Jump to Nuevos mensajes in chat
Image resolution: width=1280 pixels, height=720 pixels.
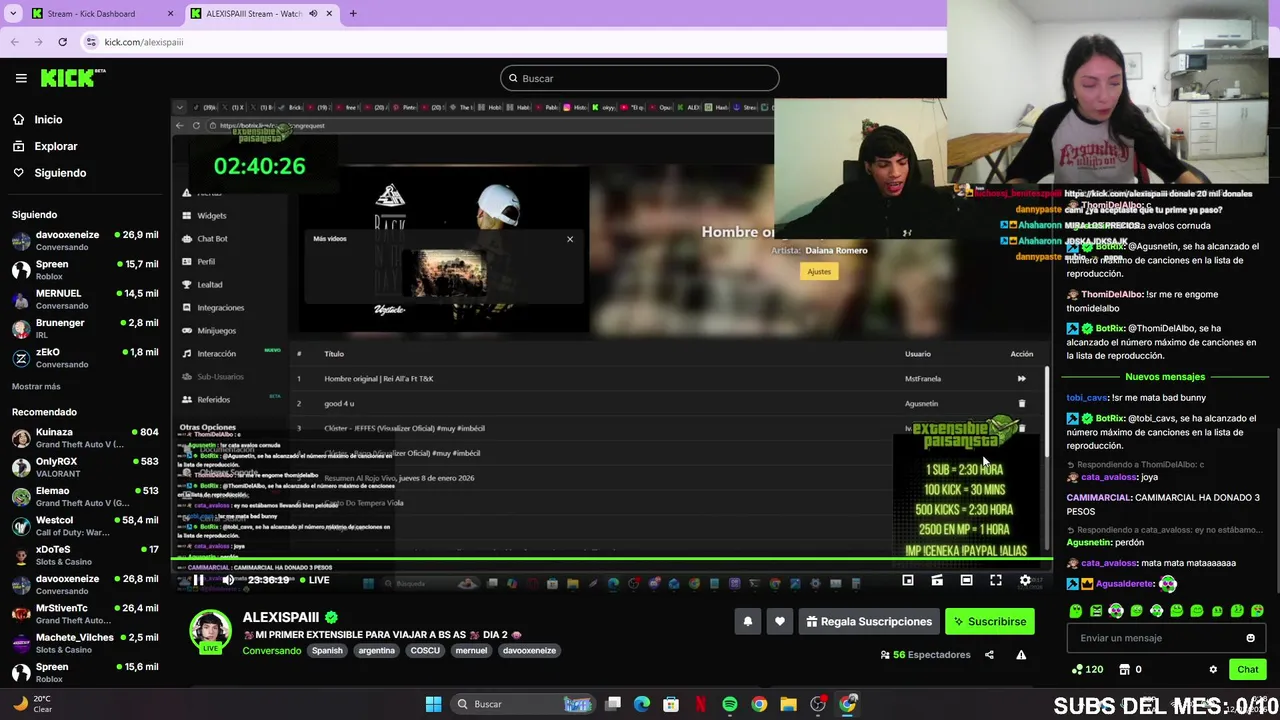click(x=1165, y=377)
